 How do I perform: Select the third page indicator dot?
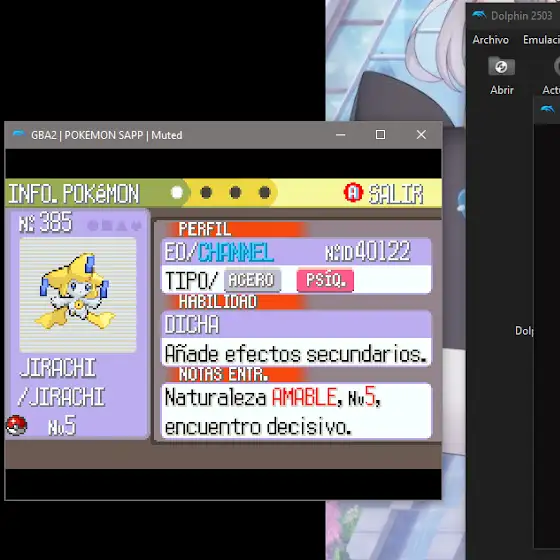(x=235, y=192)
